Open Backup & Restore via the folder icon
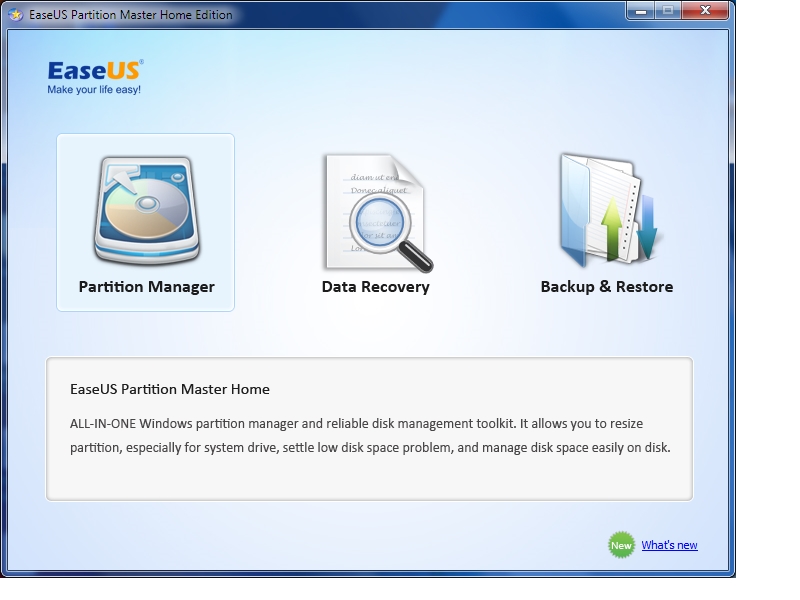Screen dimensions: 800x600 [x=606, y=211]
